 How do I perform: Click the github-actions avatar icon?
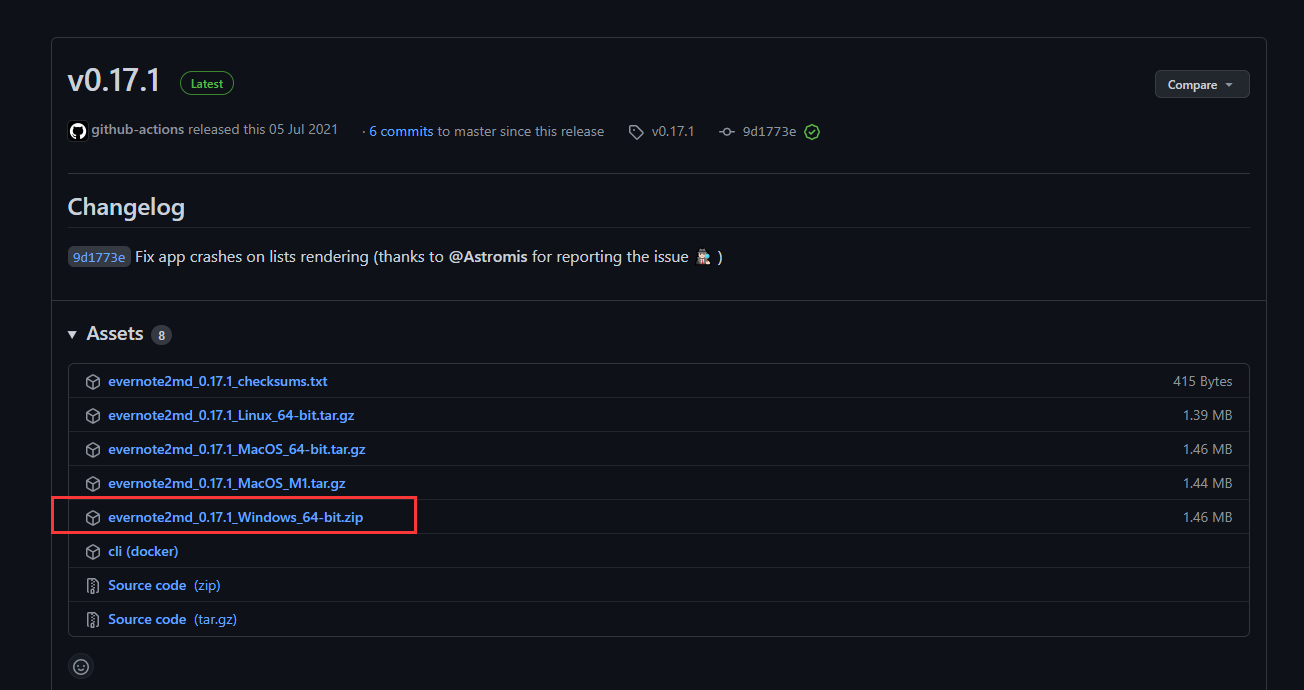77,131
